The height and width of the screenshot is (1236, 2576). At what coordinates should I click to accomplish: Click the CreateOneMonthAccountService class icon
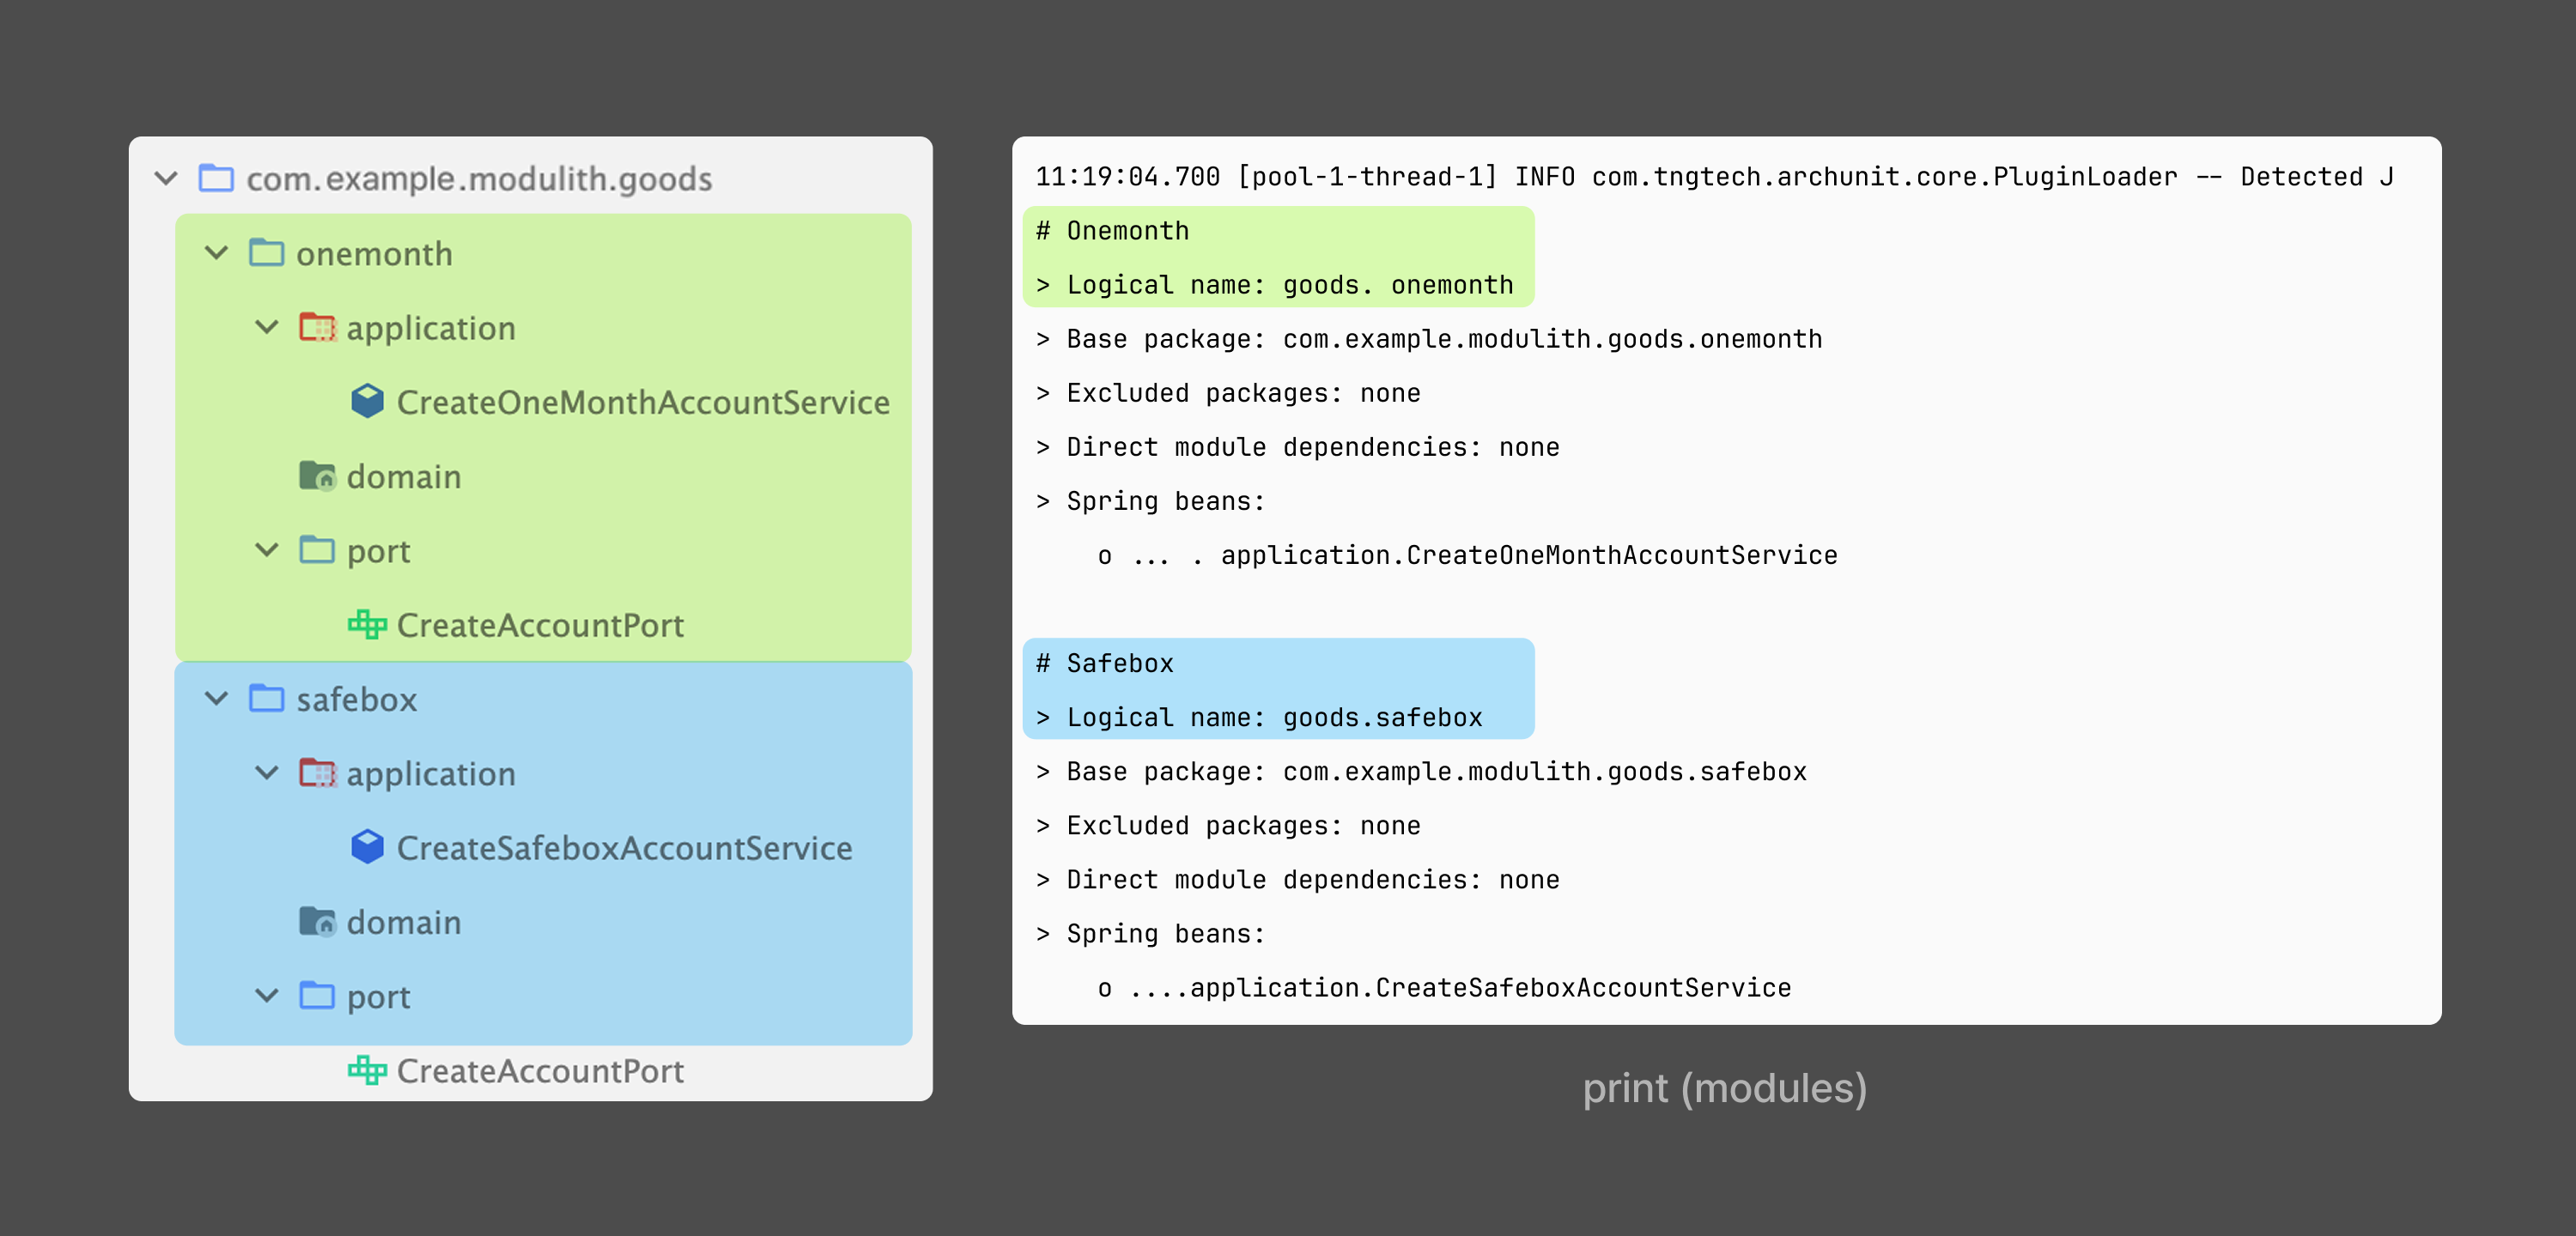(x=367, y=402)
